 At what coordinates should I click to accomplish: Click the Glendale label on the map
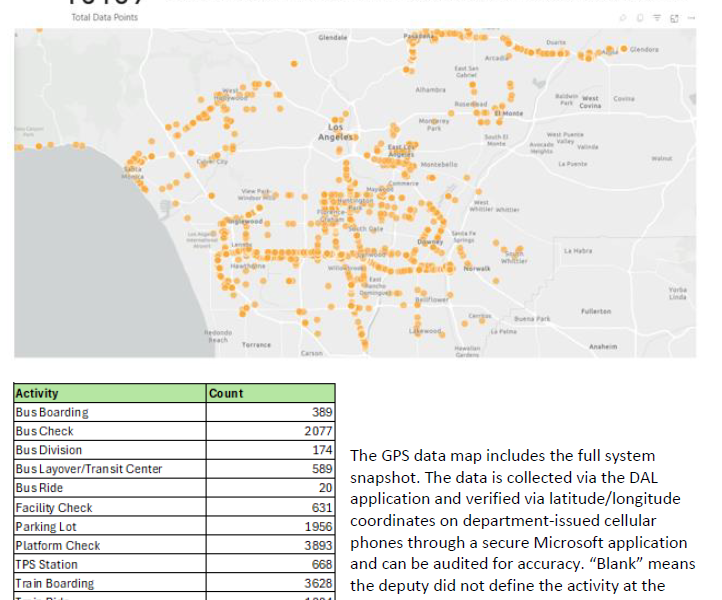coord(332,37)
